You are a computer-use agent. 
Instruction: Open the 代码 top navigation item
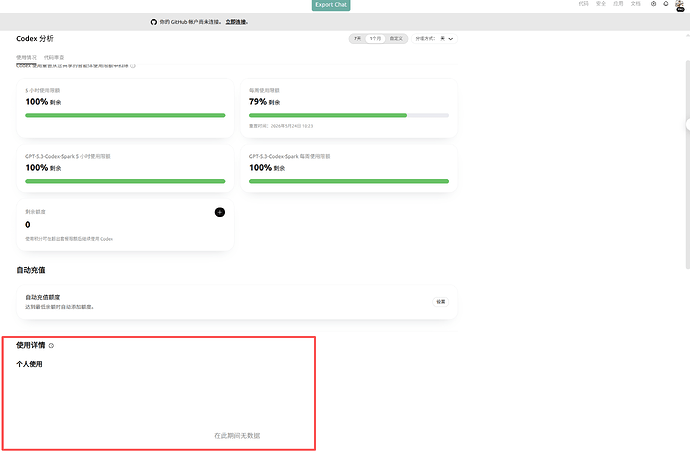(x=584, y=4)
